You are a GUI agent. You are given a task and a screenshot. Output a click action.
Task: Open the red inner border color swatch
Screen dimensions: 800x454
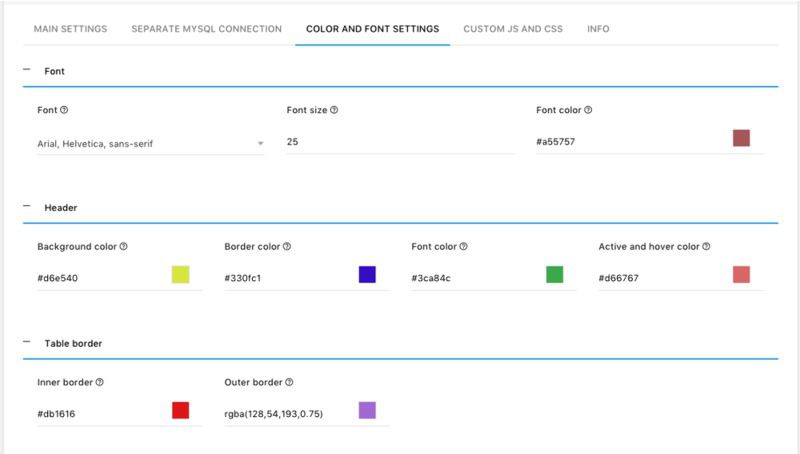[180, 410]
